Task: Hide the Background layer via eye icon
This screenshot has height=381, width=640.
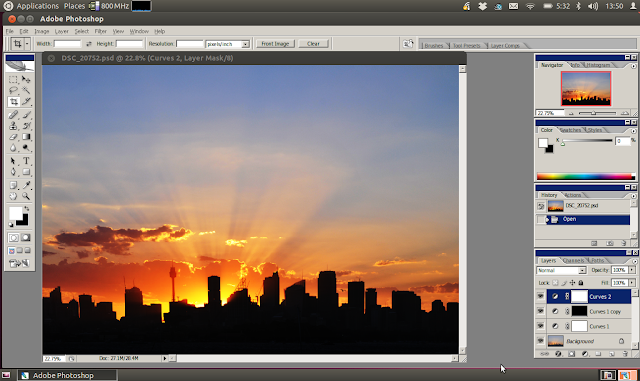Action: [x=541, y=341]
